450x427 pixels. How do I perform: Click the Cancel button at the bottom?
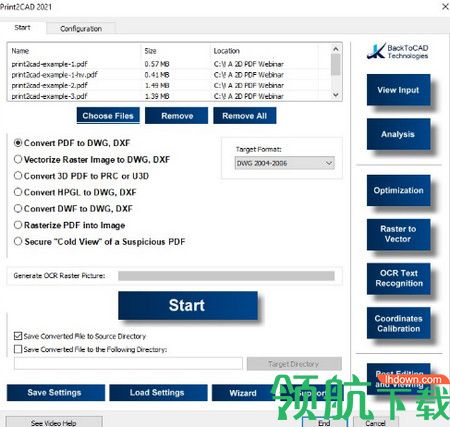coord(376,422)
